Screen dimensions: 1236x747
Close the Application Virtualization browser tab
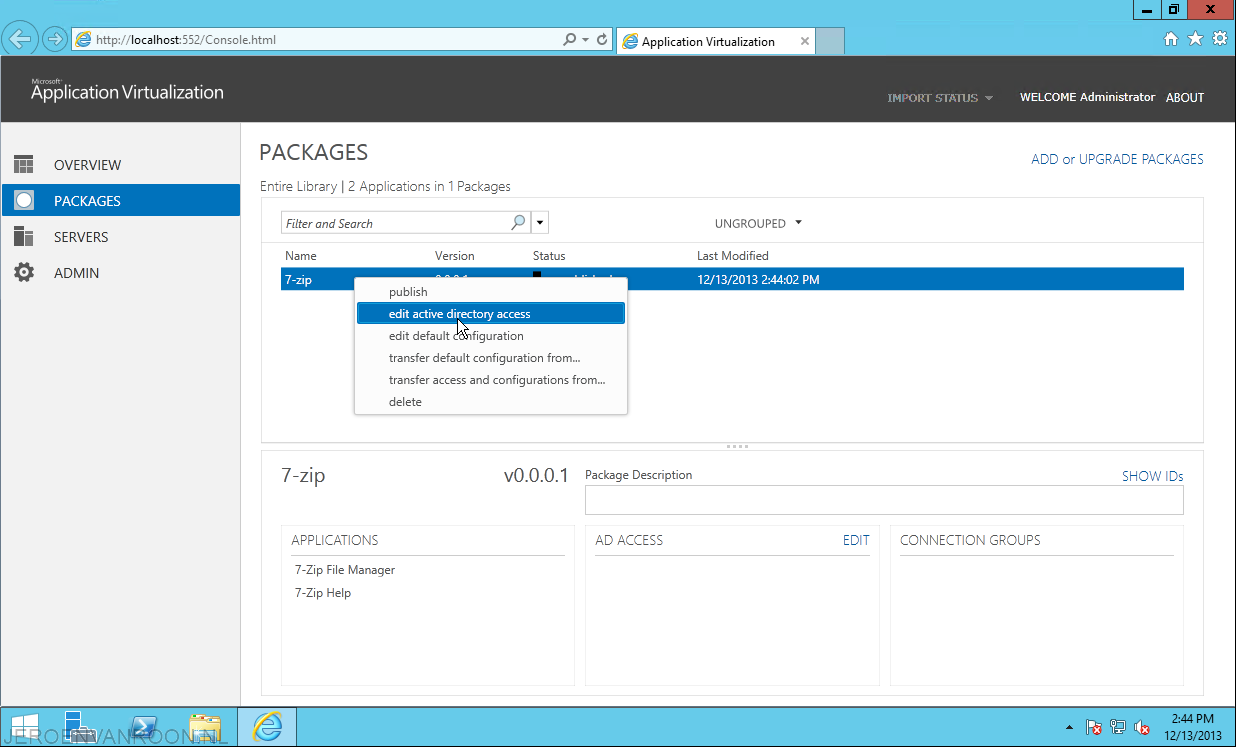[x=804, y=41]
